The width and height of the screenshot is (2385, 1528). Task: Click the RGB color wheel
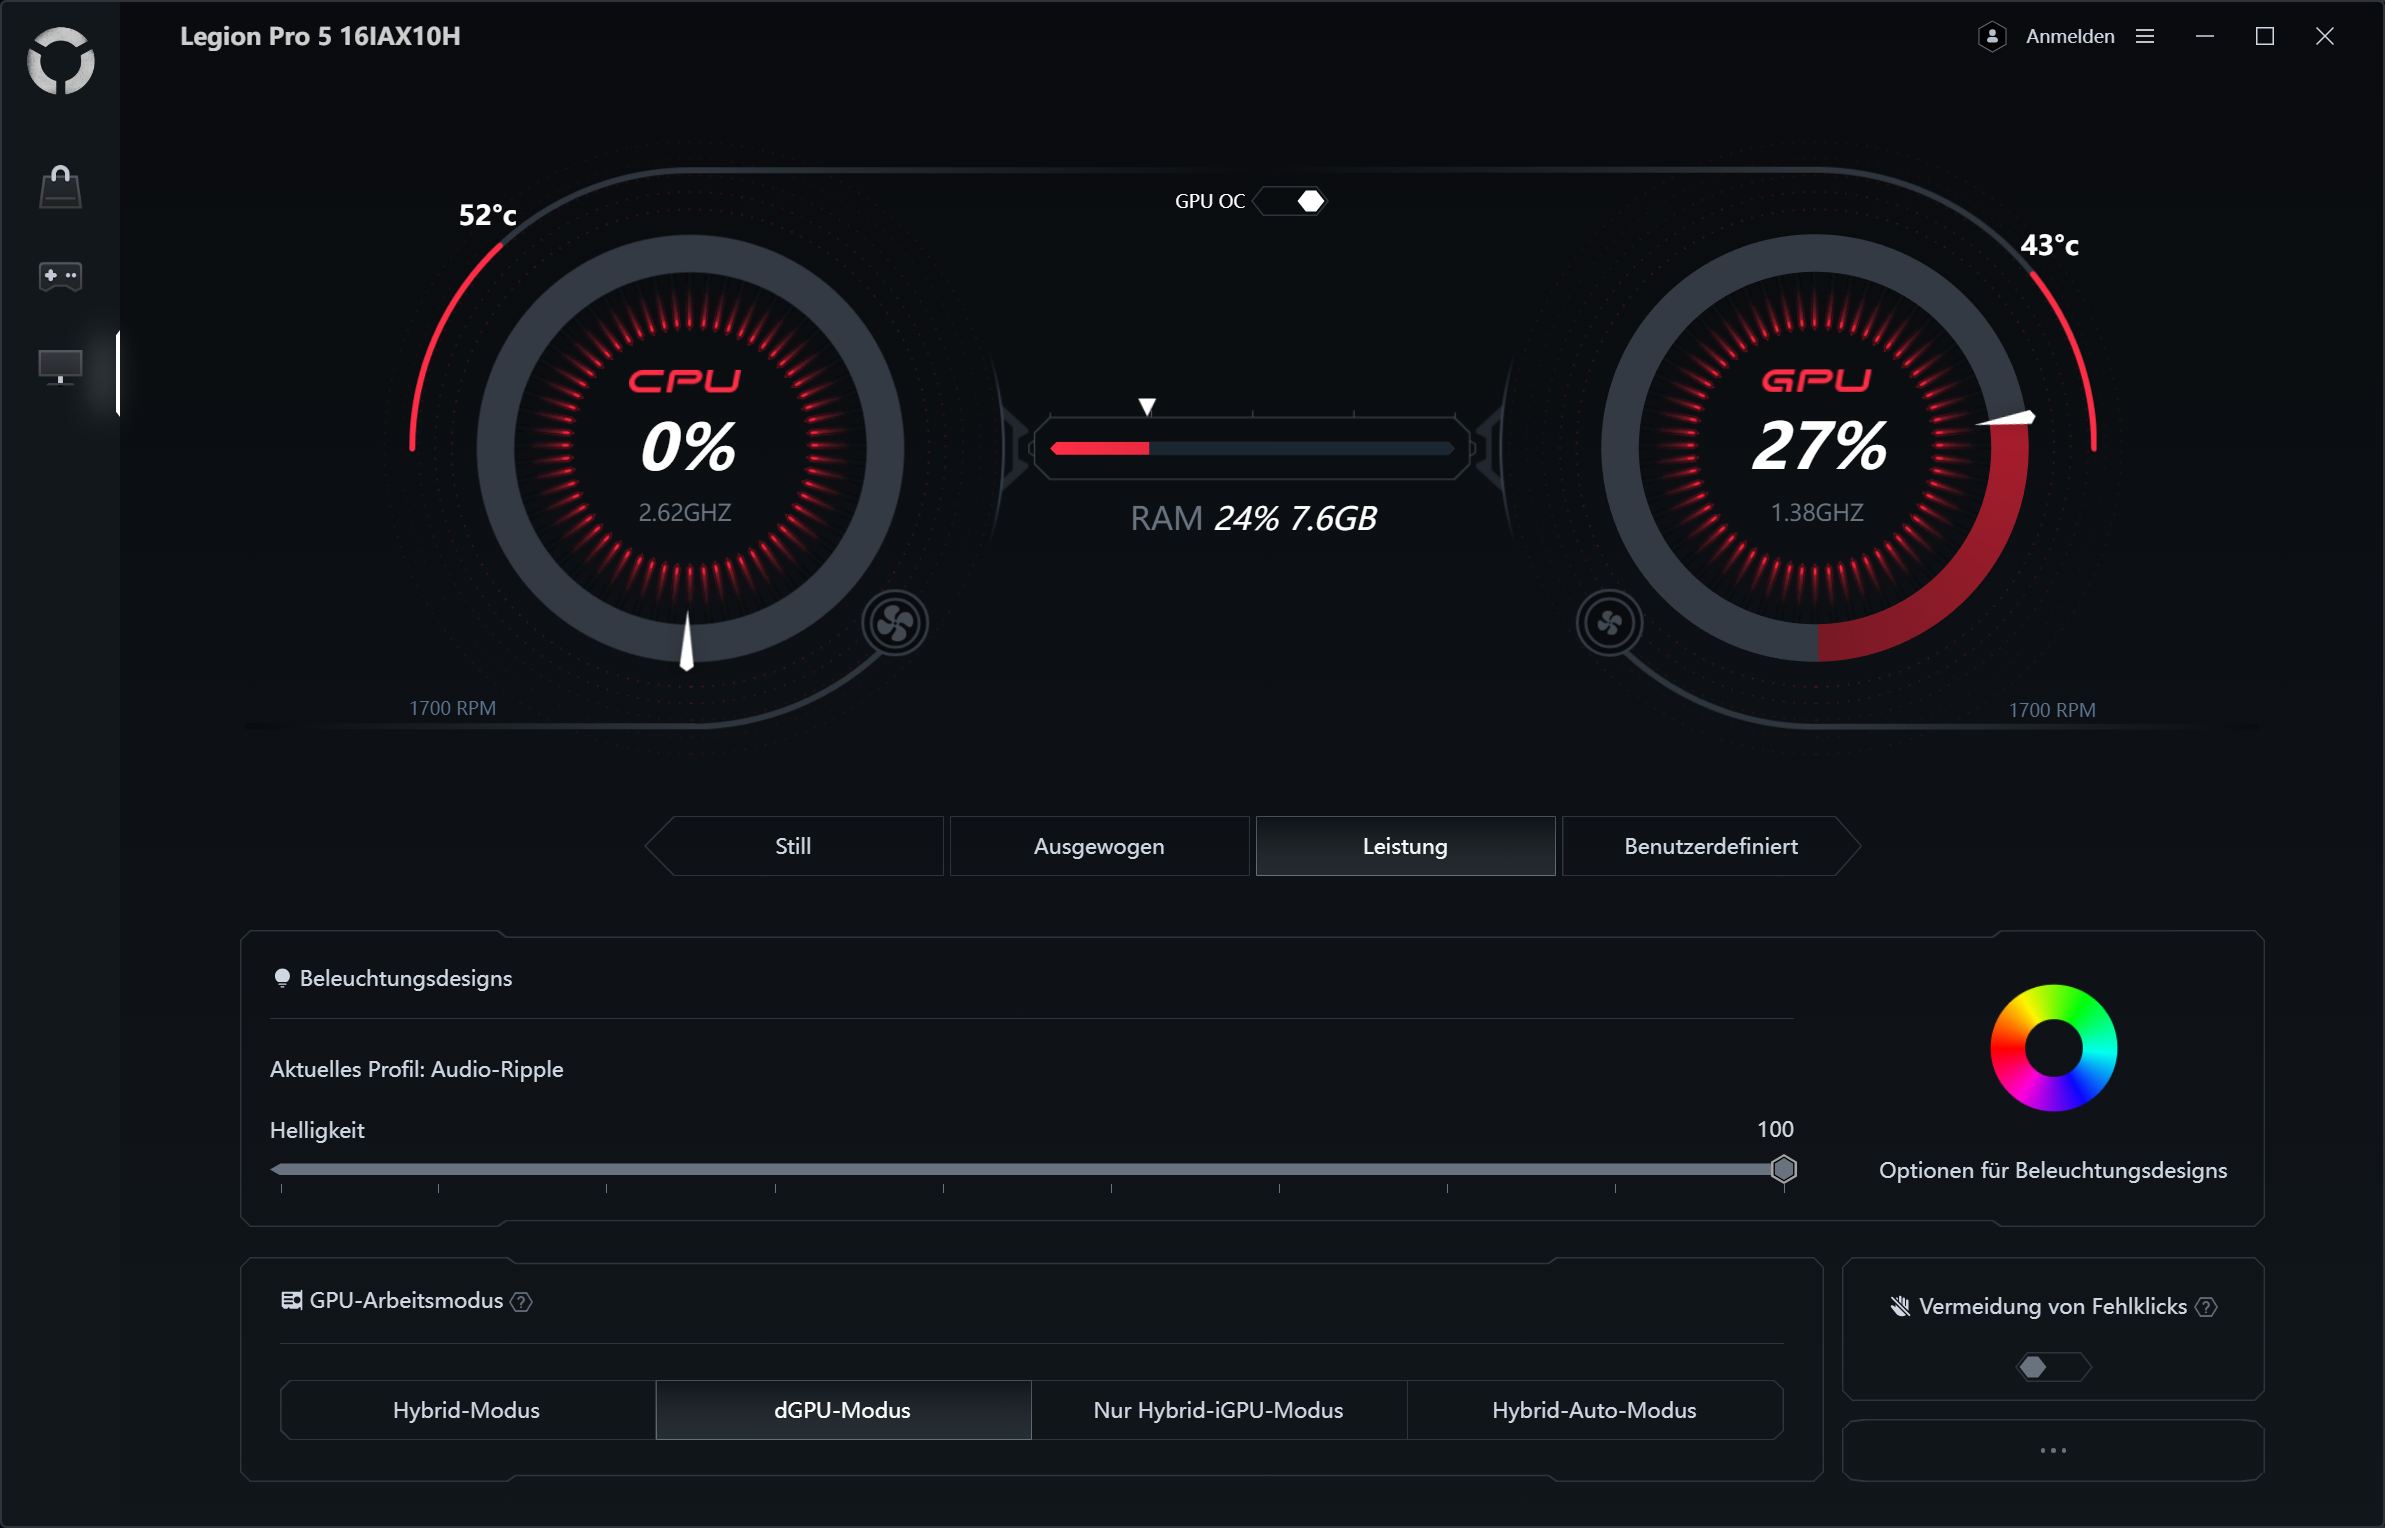(x=2053, y=1047)
